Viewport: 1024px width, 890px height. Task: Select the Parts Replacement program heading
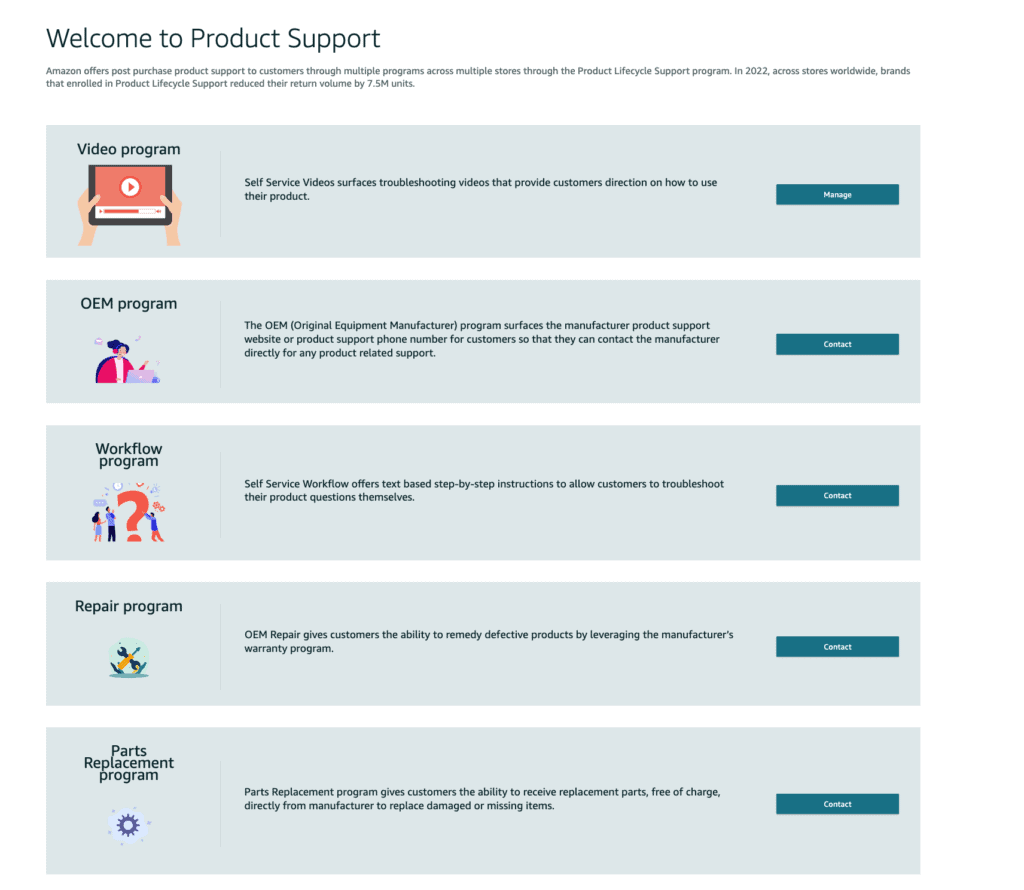coord(129,763)
